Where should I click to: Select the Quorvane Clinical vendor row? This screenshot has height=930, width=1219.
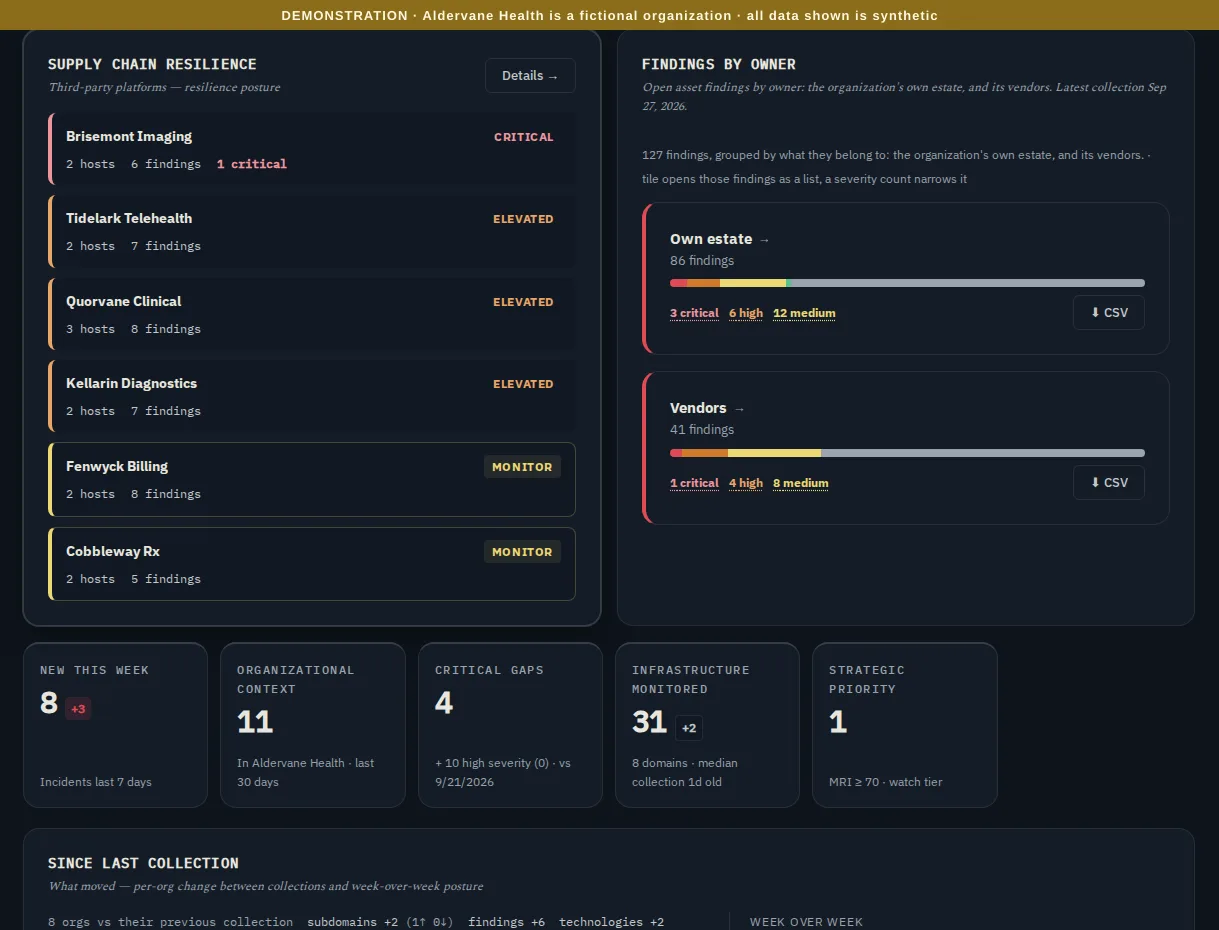pyautogui.click(x=312, y=314)
